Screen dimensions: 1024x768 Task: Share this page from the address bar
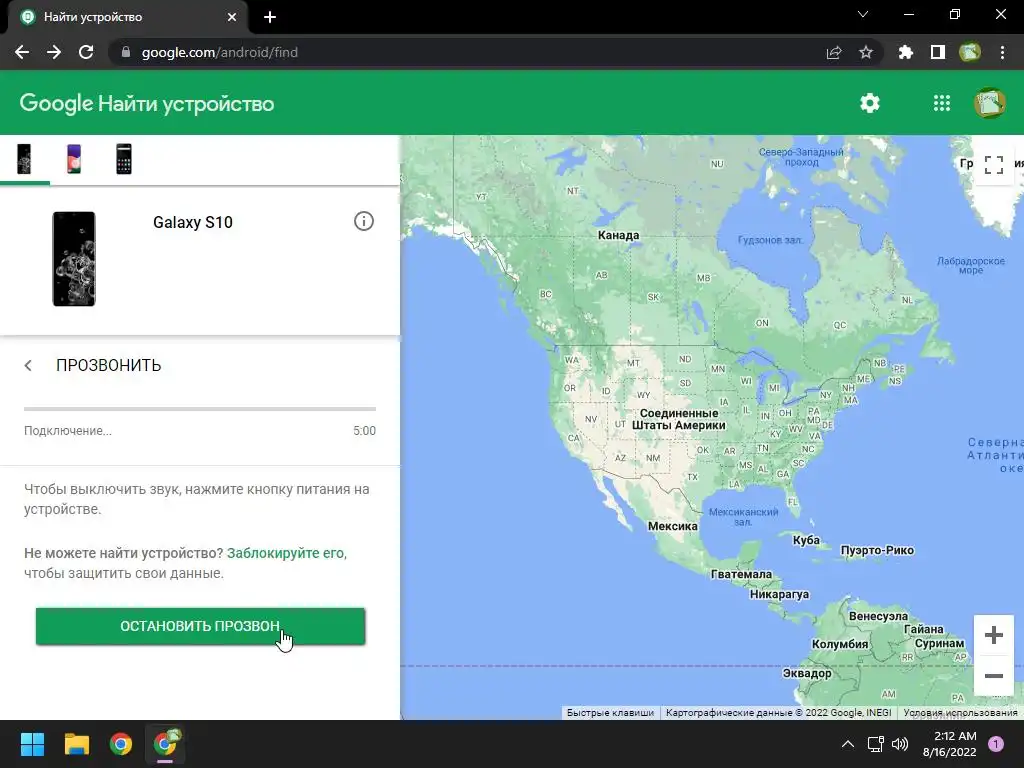point(834,52)
